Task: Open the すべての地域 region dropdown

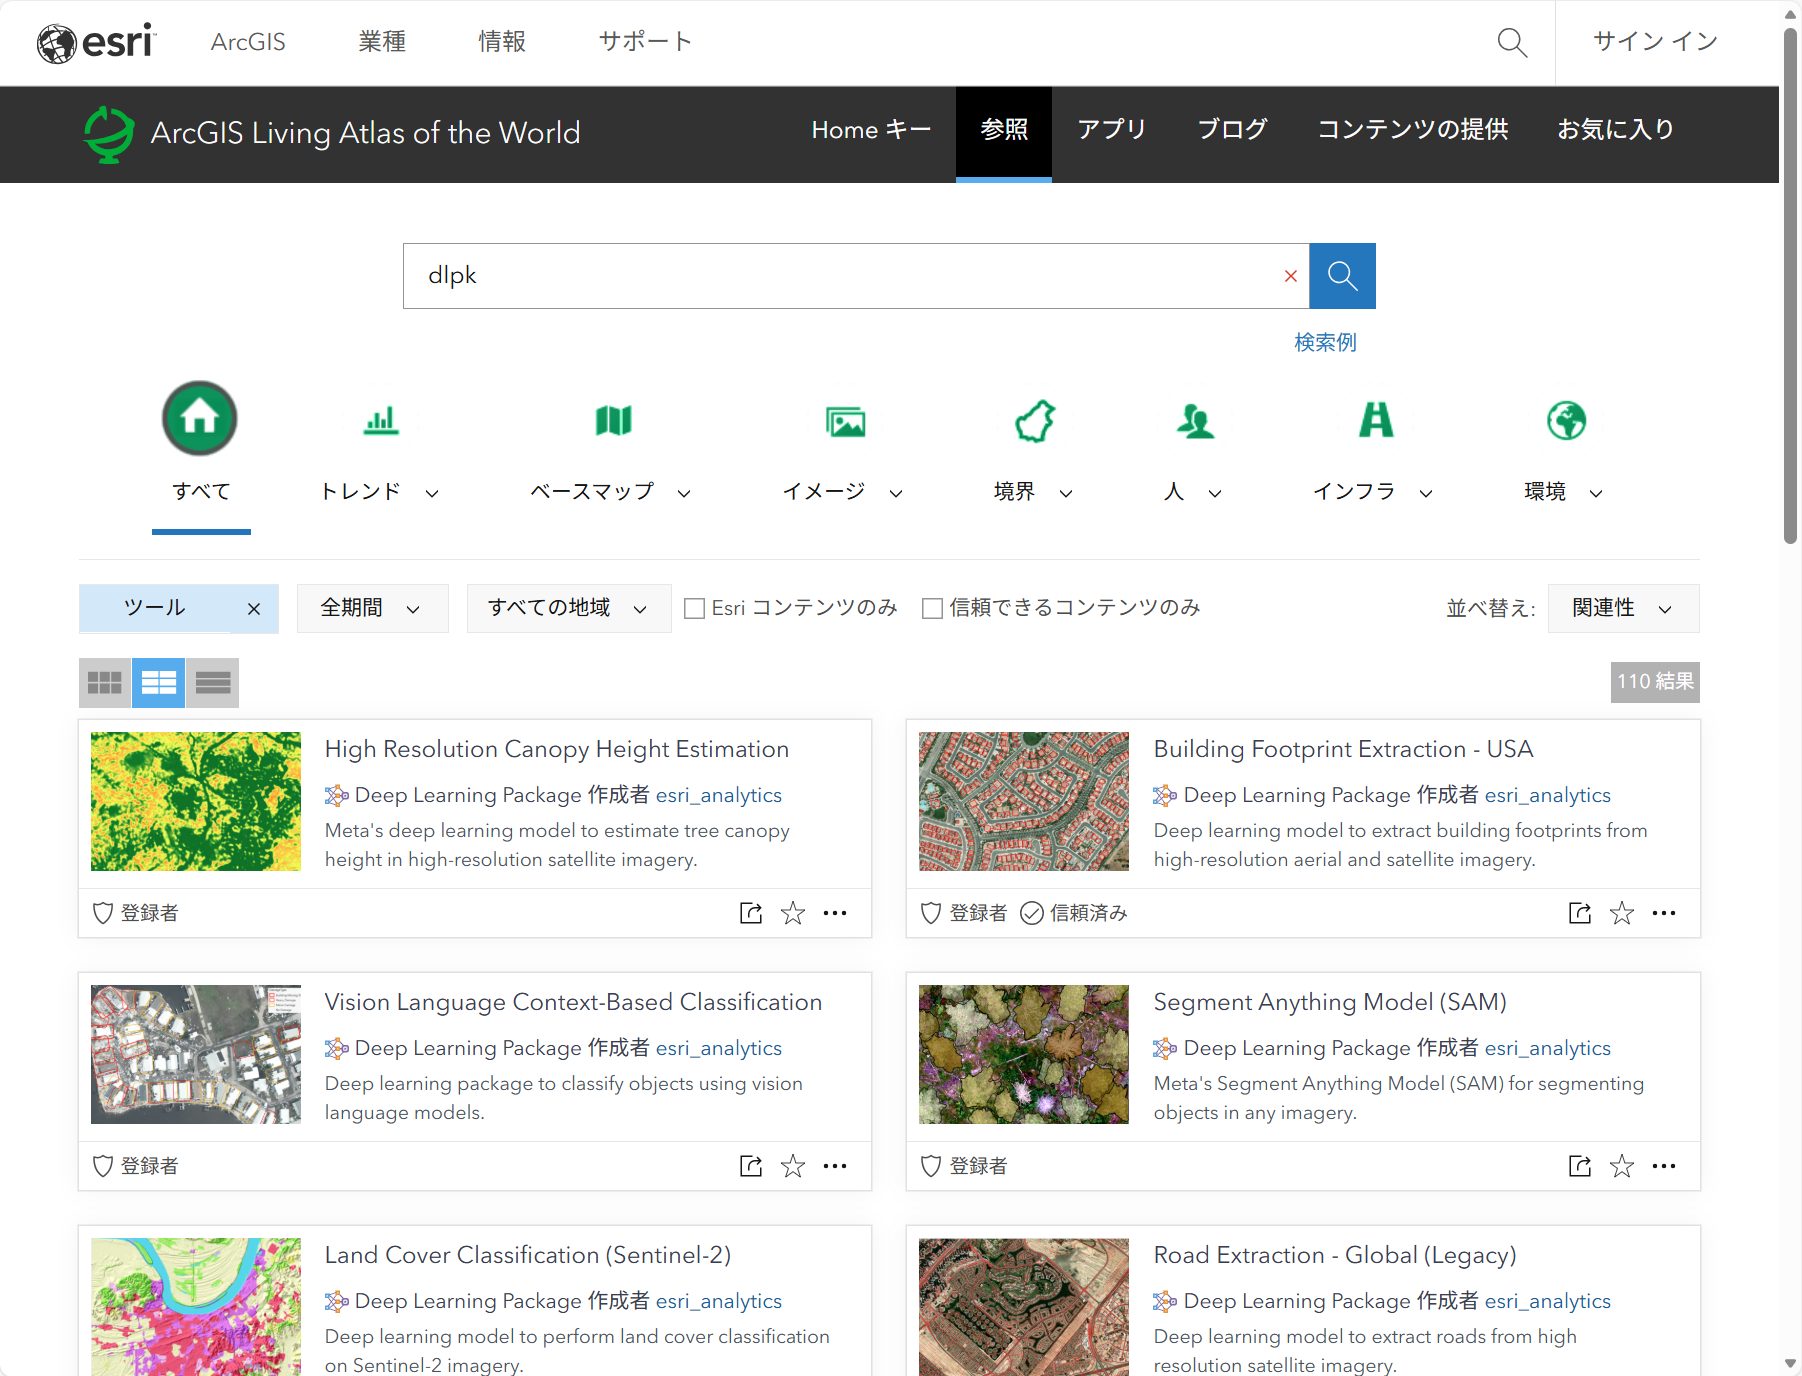Action: click(x=567, y=608)
